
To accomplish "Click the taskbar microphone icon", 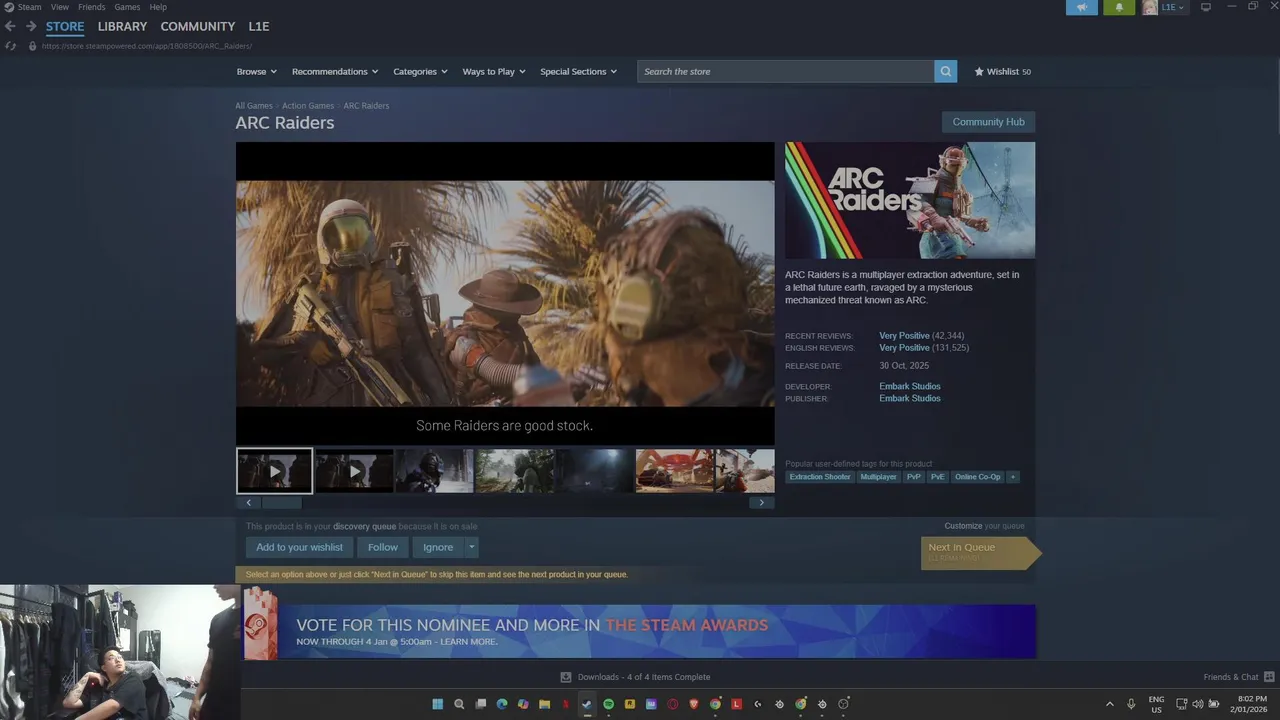I will coord(1131,704).
